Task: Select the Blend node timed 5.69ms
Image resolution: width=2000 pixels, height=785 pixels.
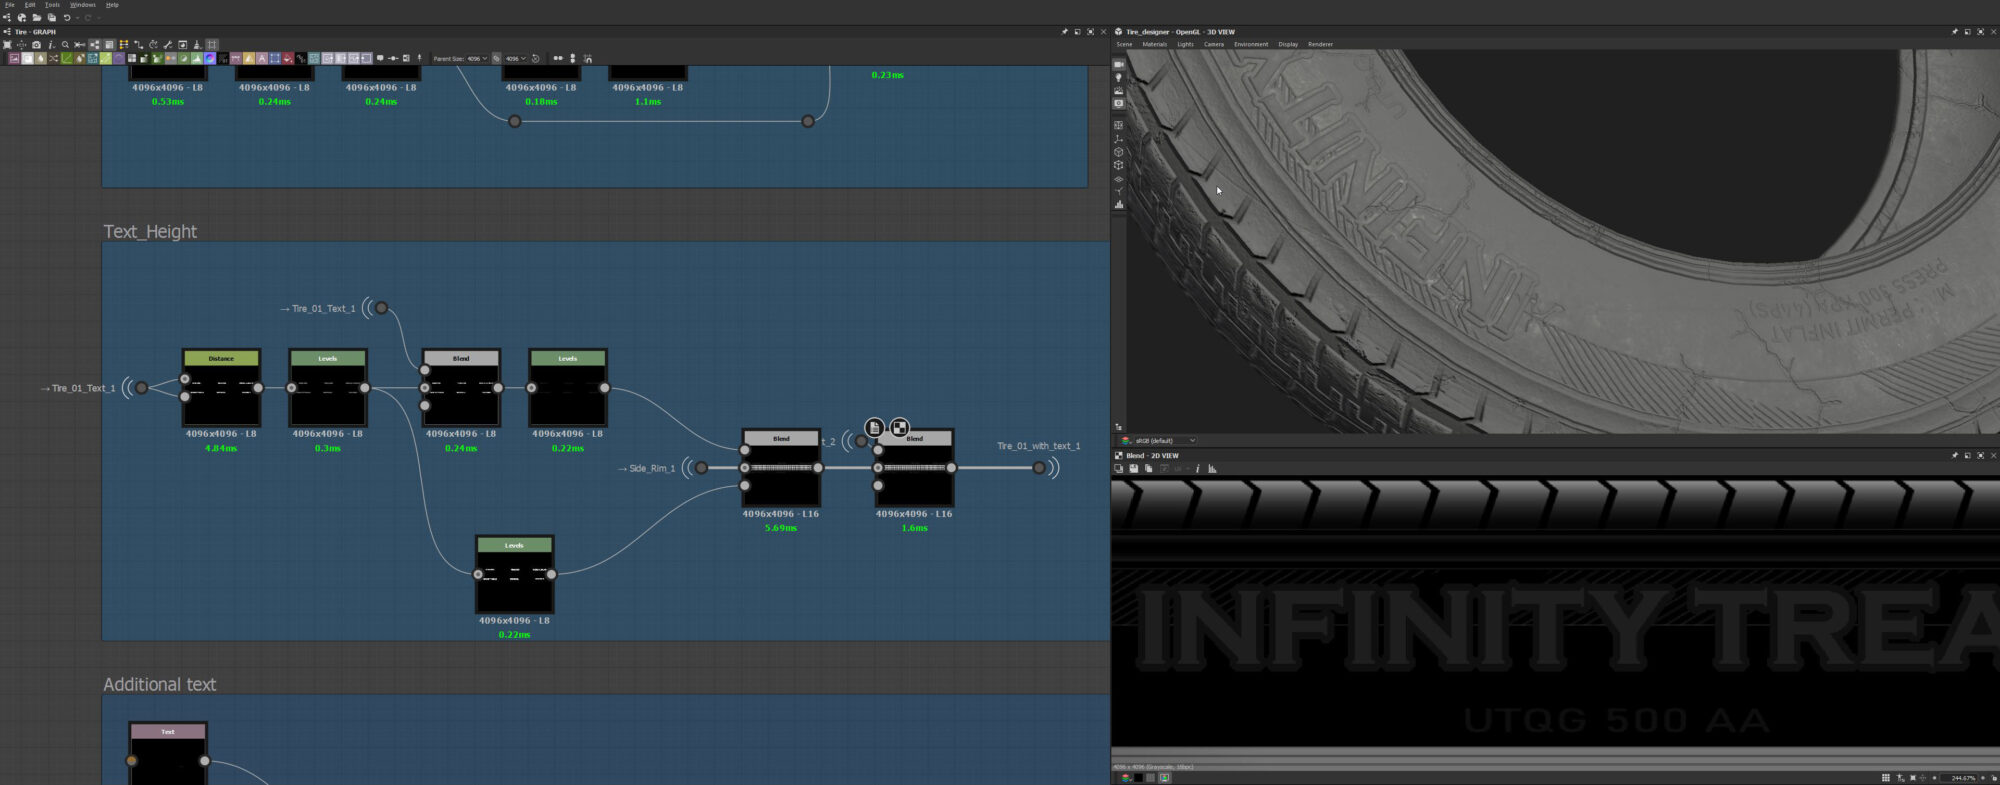Action: point(781,467)
